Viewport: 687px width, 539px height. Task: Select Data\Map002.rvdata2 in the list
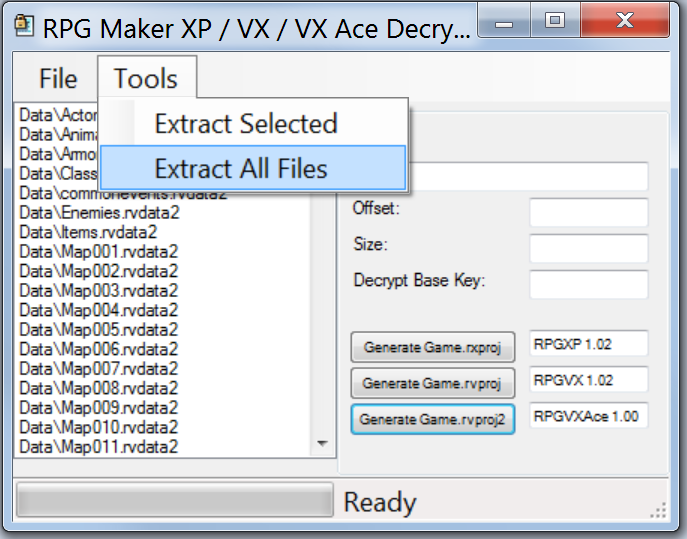click(x=99, y=271)
